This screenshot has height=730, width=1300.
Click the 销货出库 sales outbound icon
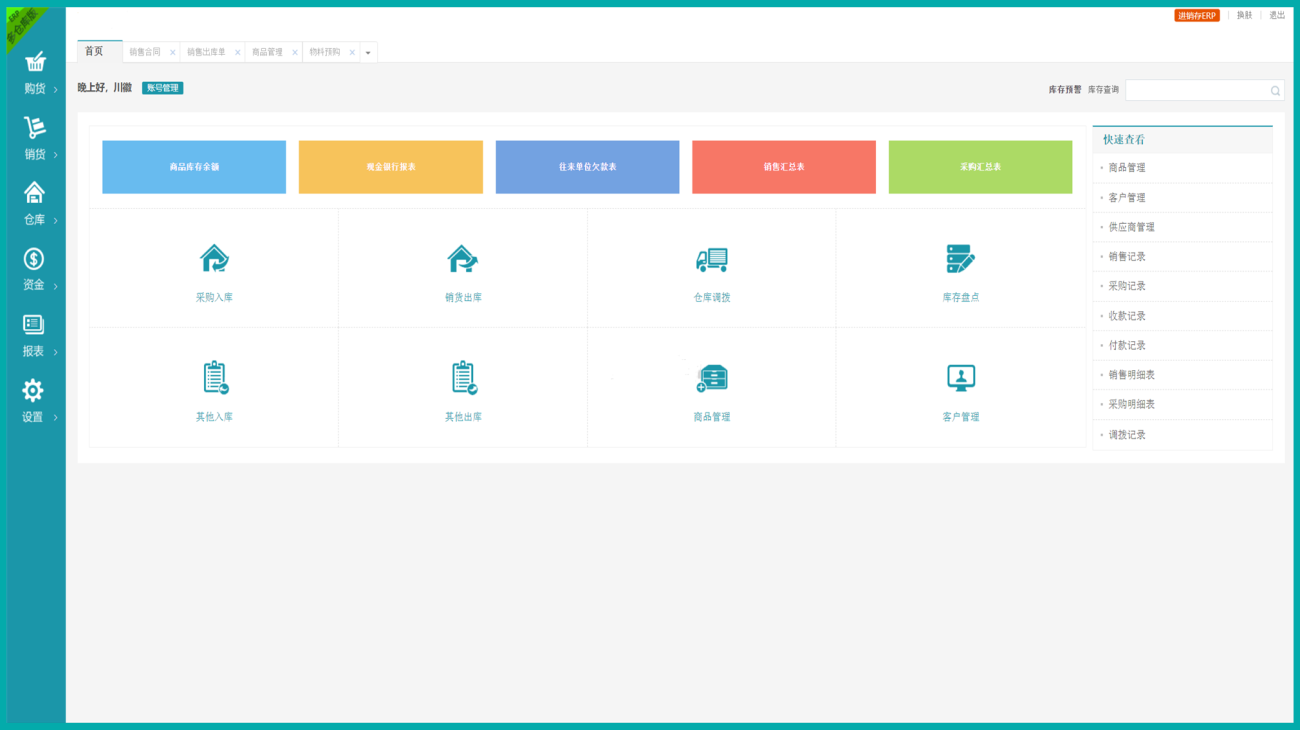click(462, 259)
